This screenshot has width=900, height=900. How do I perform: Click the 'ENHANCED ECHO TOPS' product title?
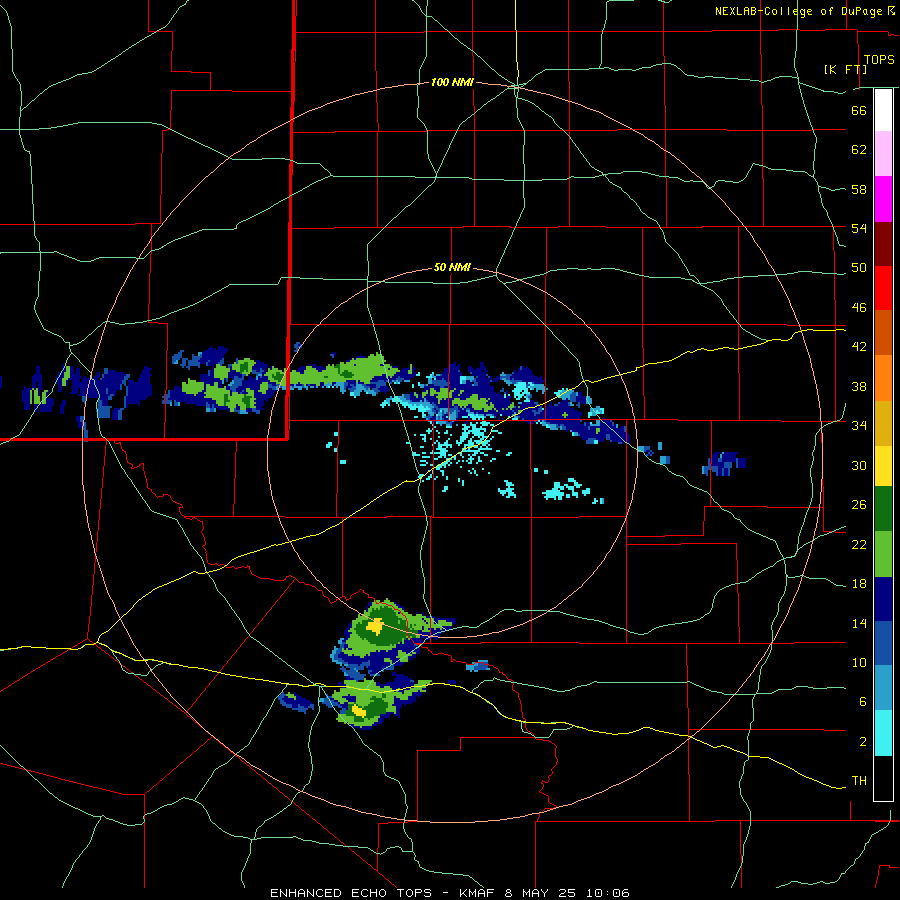[351, 893]
